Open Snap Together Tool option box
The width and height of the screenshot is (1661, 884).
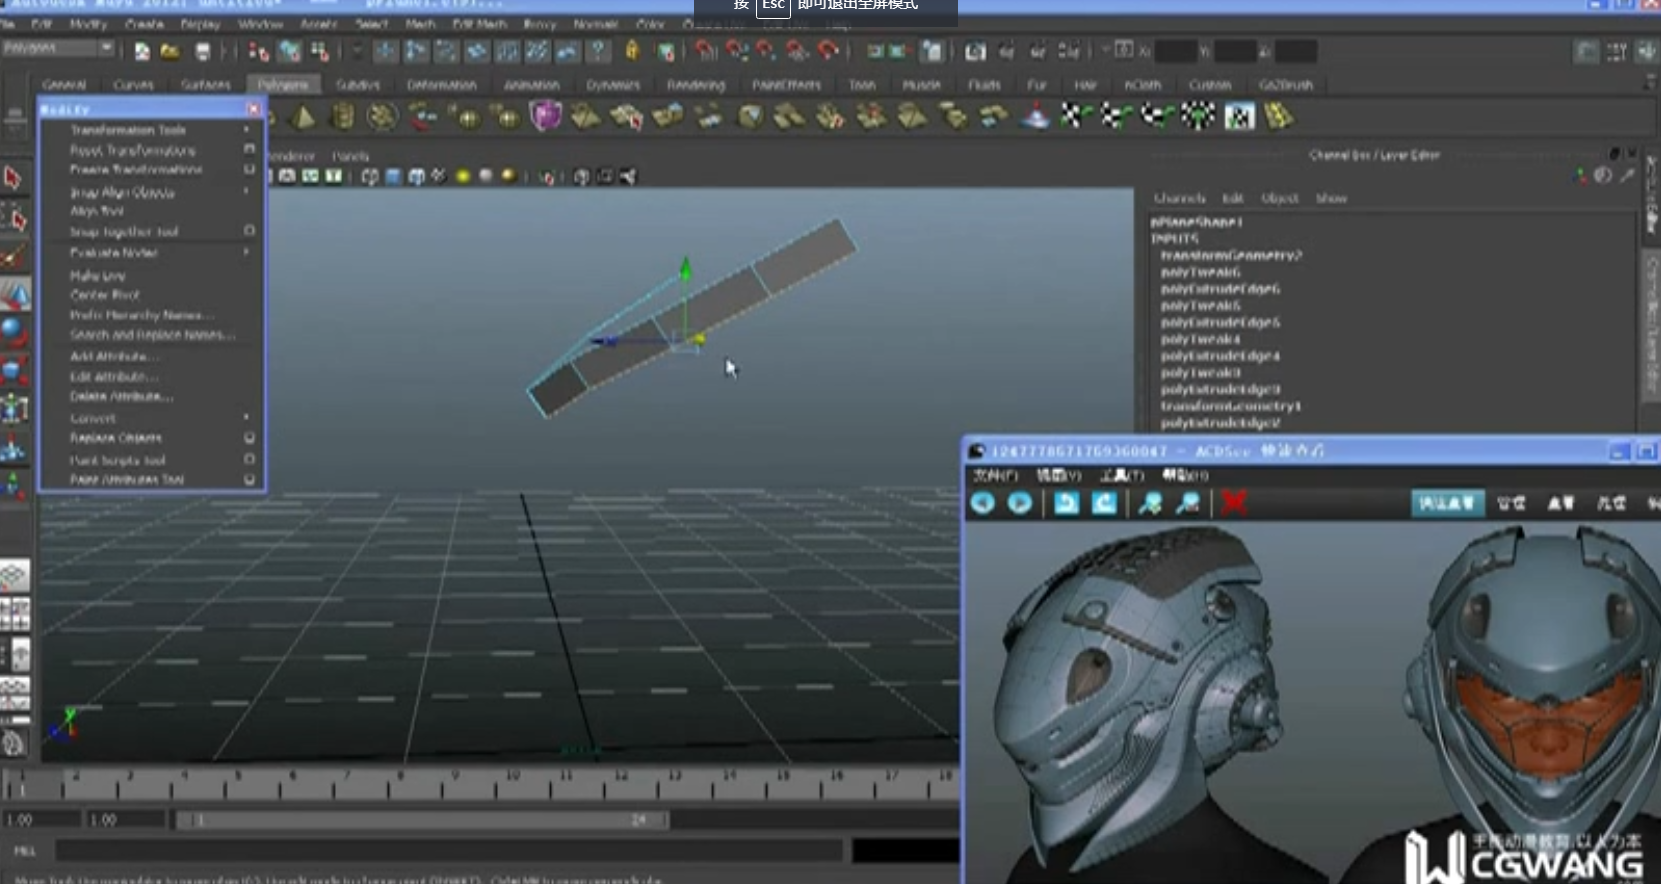pos(249,231)
